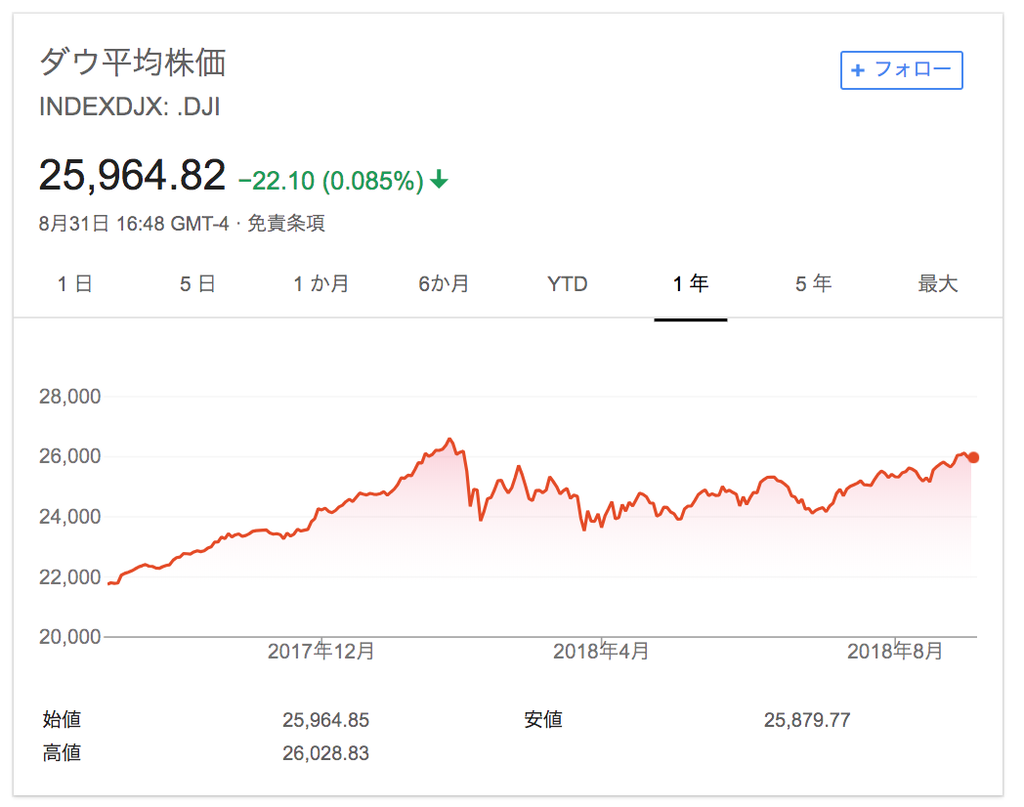The width and height of the screenshot is (1024, 807).
Task: Open the 最大 range tab
Action: coord(937,284)
